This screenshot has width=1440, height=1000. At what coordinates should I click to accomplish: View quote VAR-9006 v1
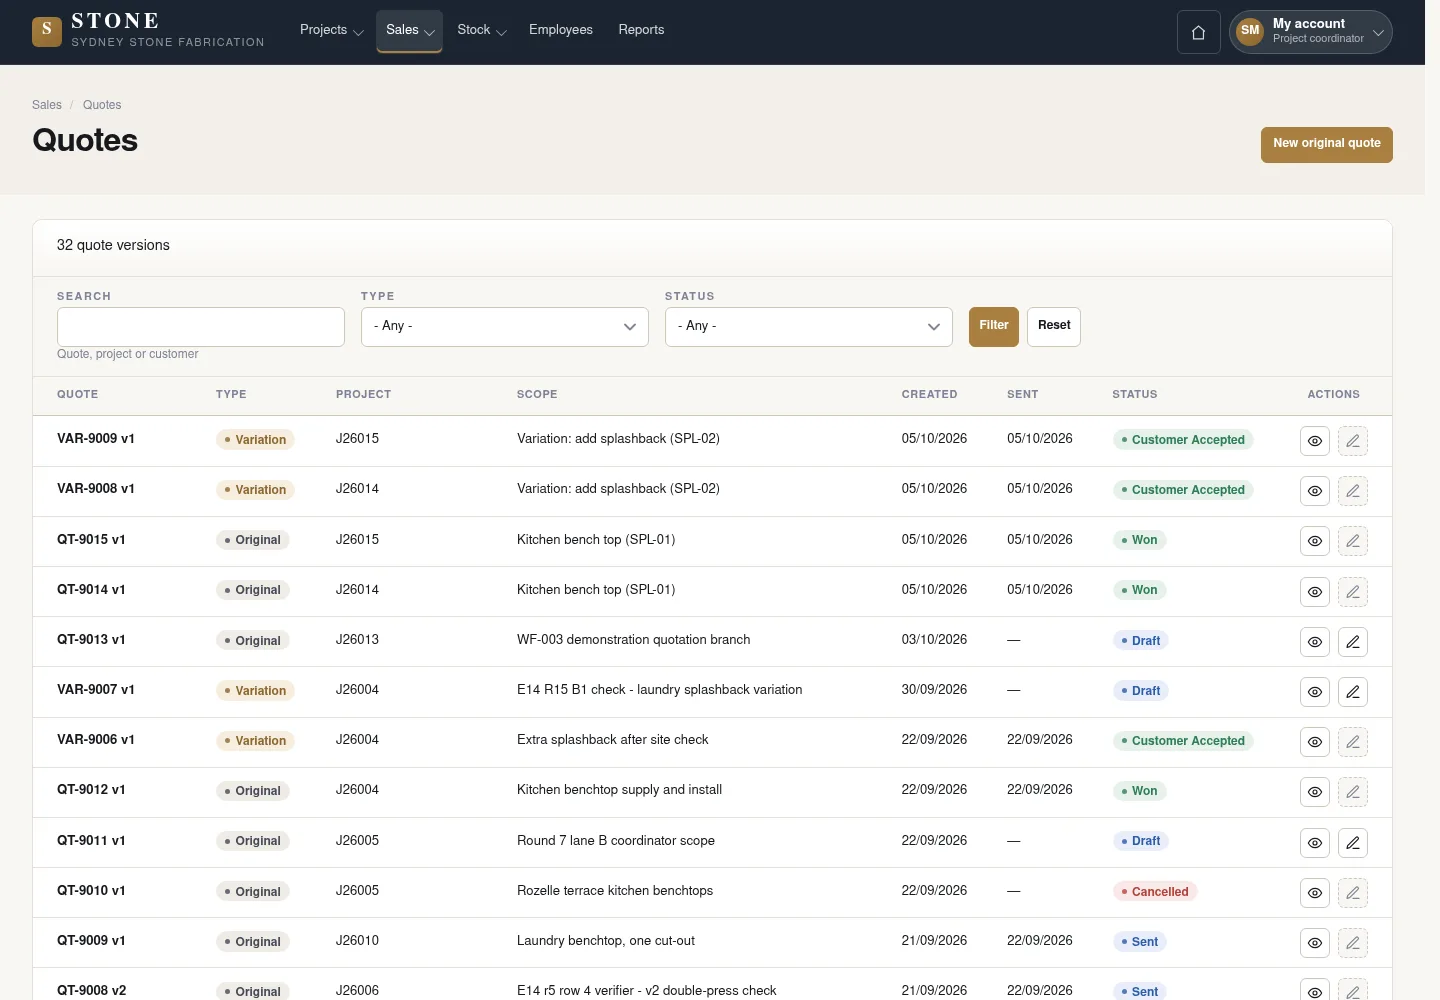(1315, 742)
